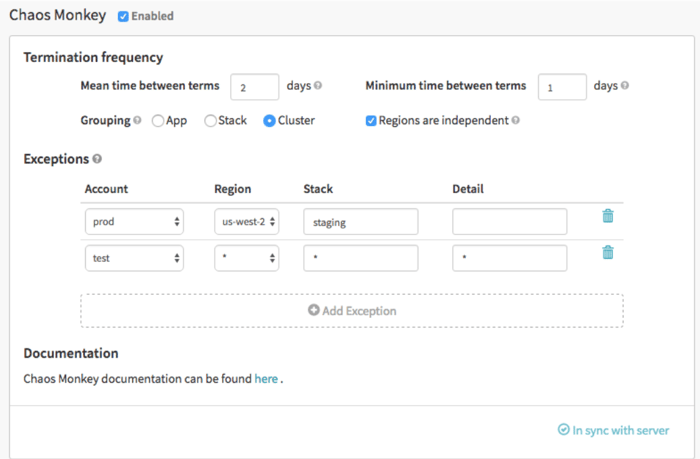The width and height of the screenshot is (700, 459).
Task: Click the Stack column header
Action: click(318, 189)
